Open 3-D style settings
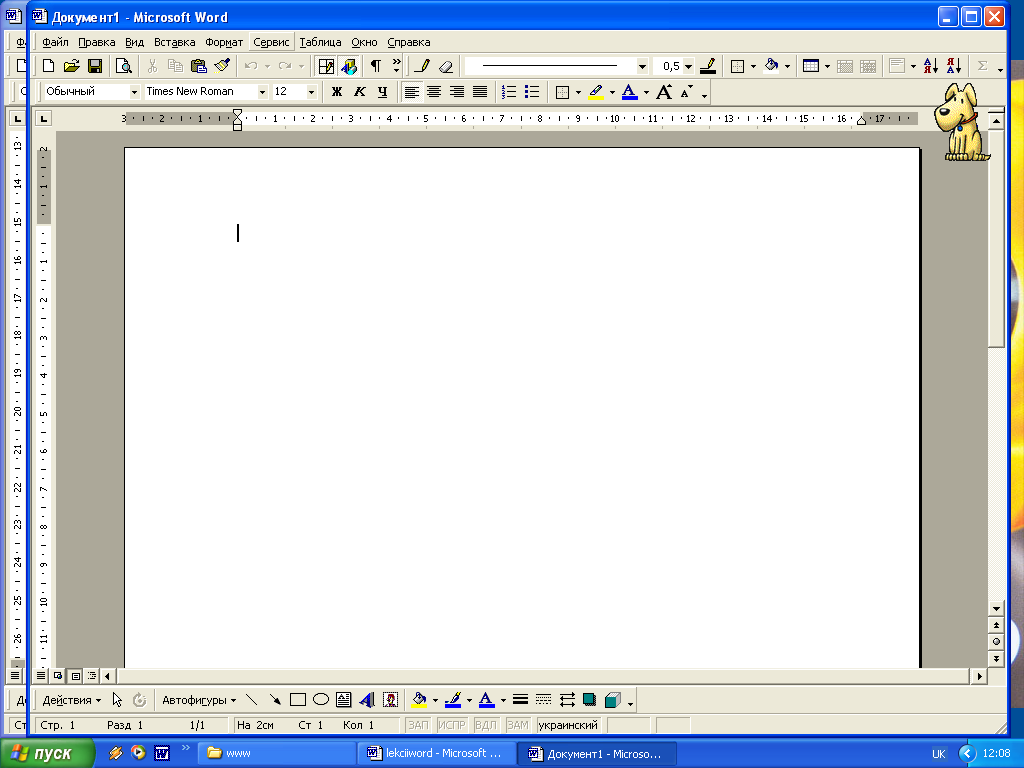Screen dimensions: 1024x768 point(613,700)
